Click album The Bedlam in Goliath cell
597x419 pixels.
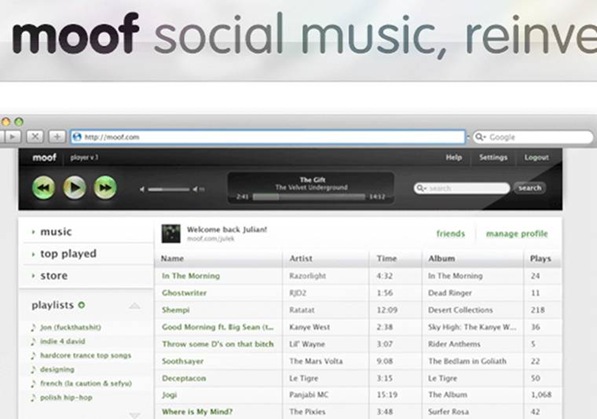(x=467, y=361)
